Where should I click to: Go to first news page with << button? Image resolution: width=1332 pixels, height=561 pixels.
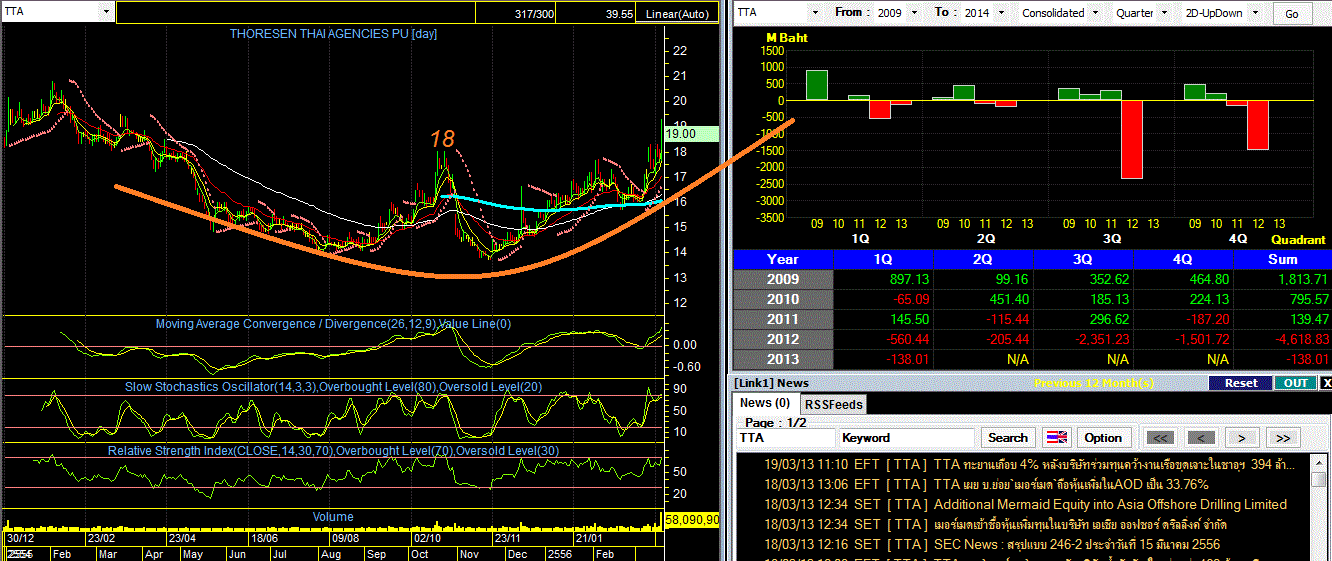[1160, 438]
